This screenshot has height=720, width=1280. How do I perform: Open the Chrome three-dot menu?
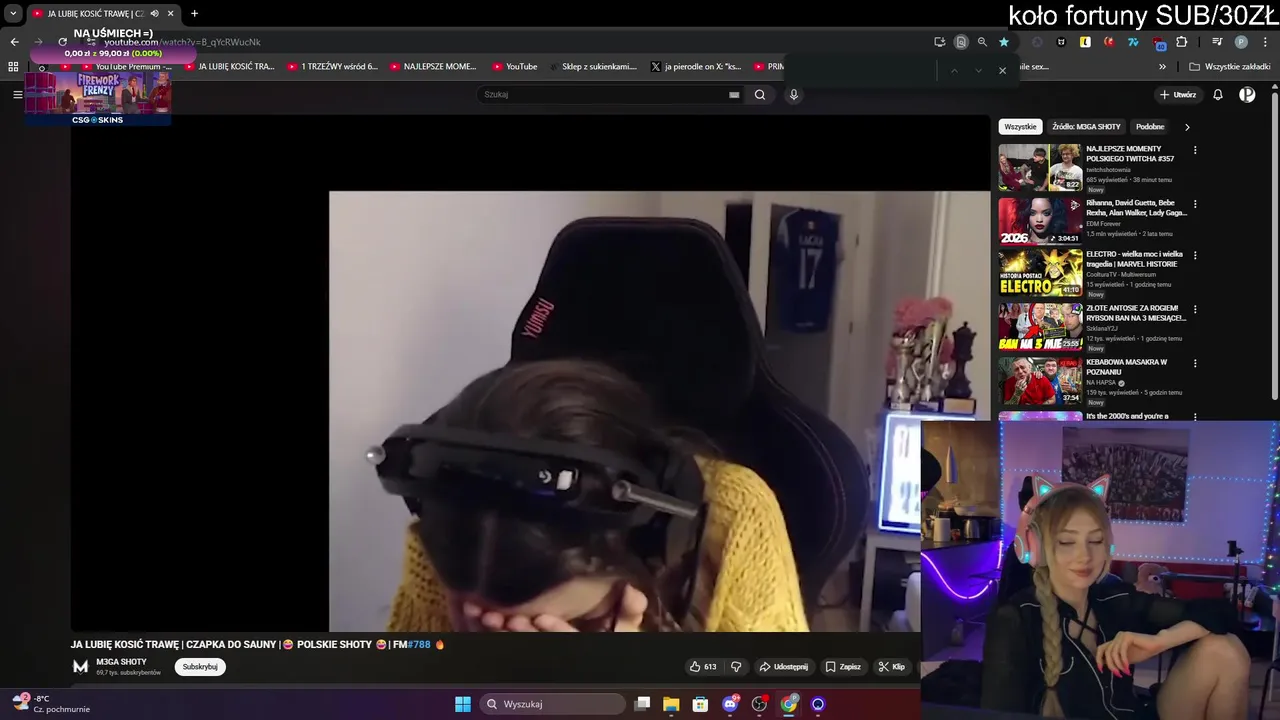click(x=1265, y=42)
